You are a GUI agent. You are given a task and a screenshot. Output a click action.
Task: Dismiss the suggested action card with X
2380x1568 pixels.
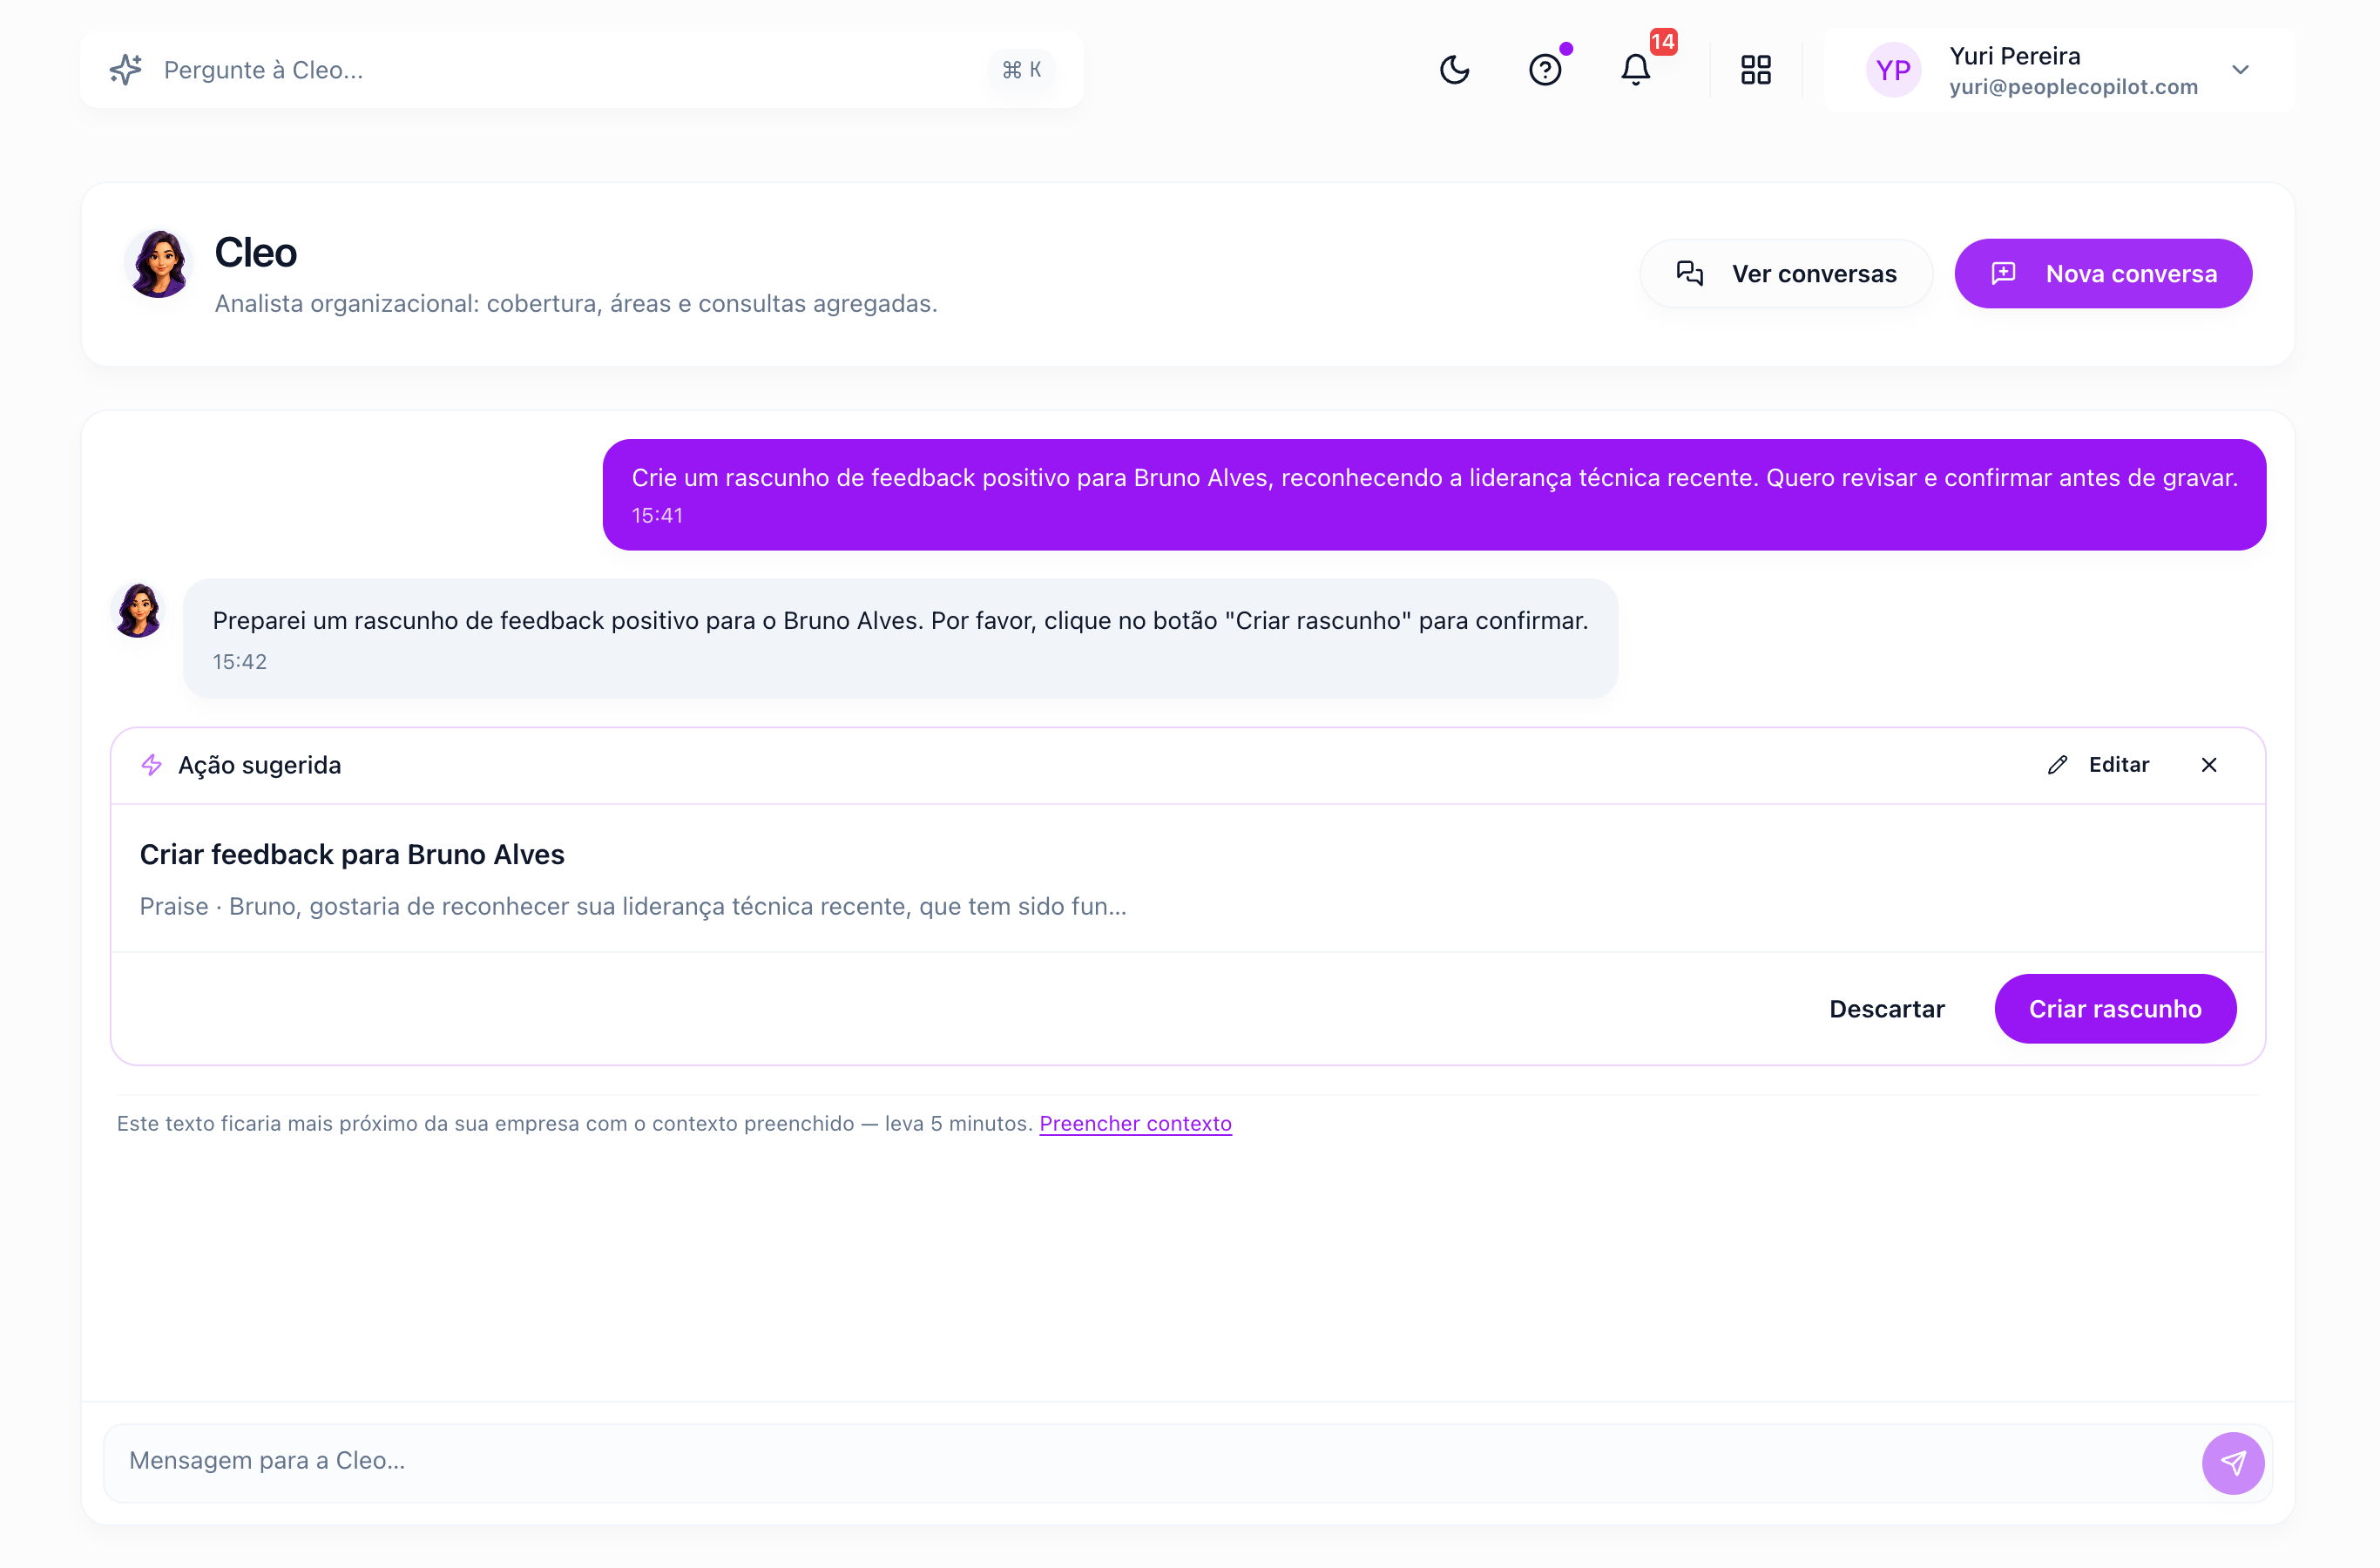(x=2209, y=765)
